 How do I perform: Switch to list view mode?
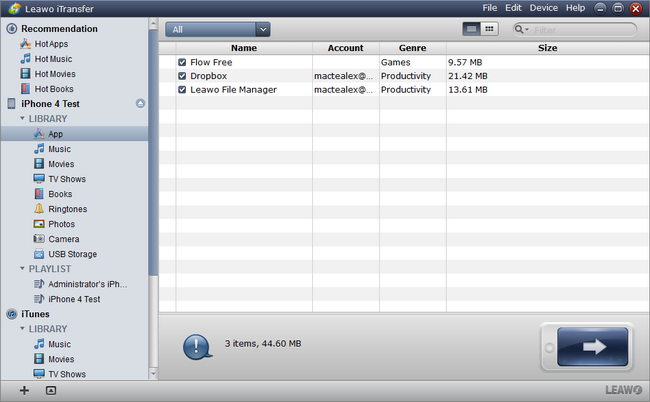pos(471,29)
